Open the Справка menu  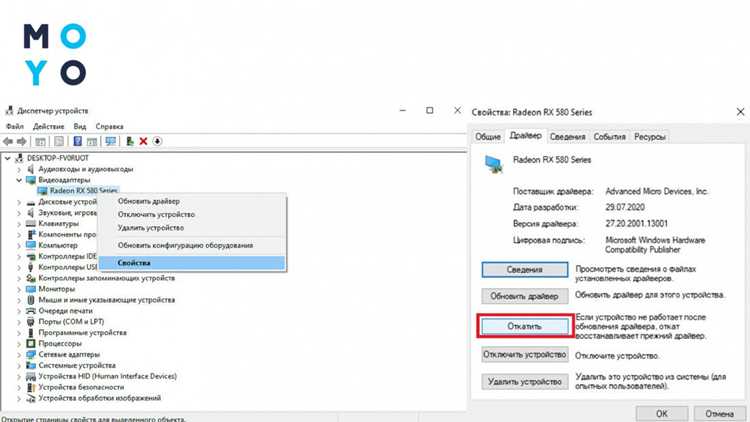(109, 126)
